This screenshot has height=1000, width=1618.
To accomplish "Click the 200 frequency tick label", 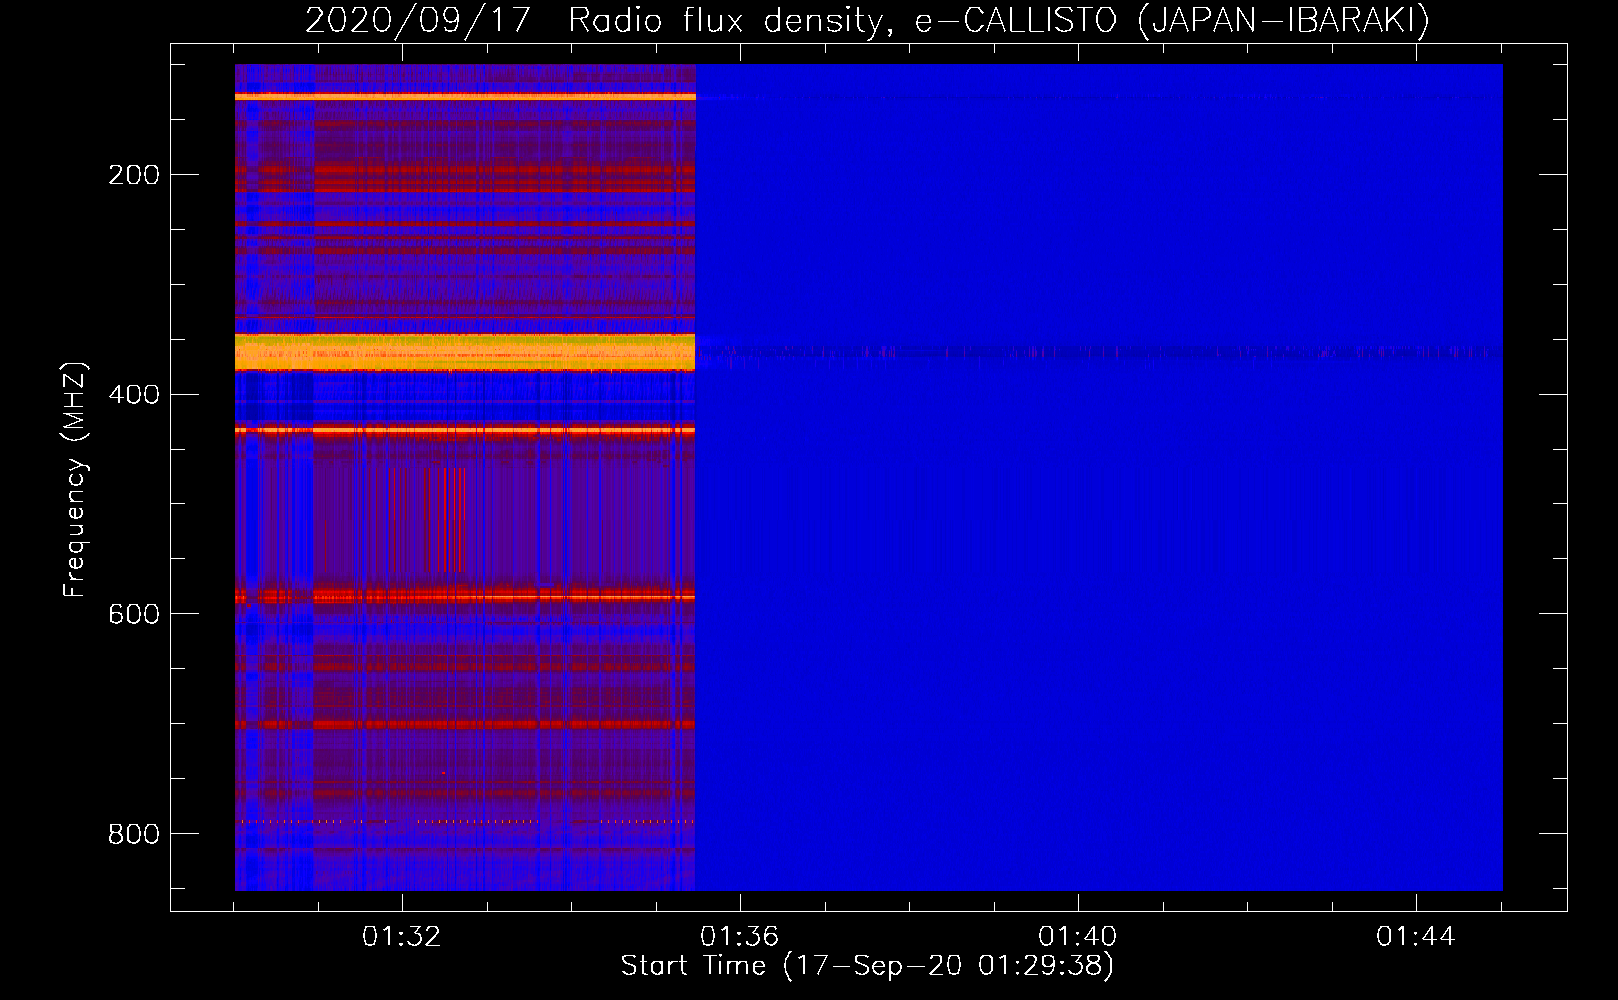I will pos(134,175).
